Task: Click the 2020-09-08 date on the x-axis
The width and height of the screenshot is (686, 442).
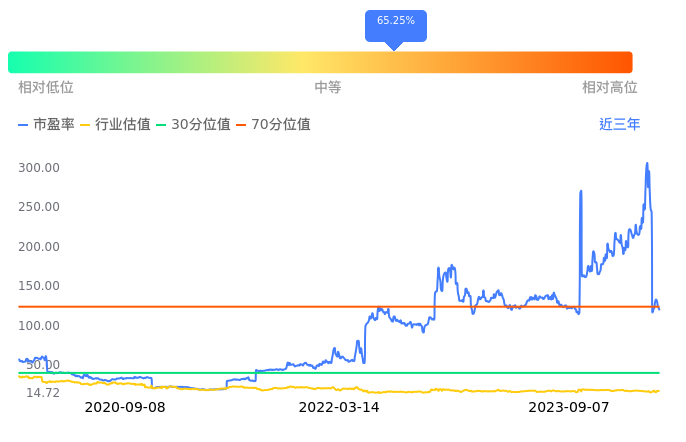Action: pos(125,408)
